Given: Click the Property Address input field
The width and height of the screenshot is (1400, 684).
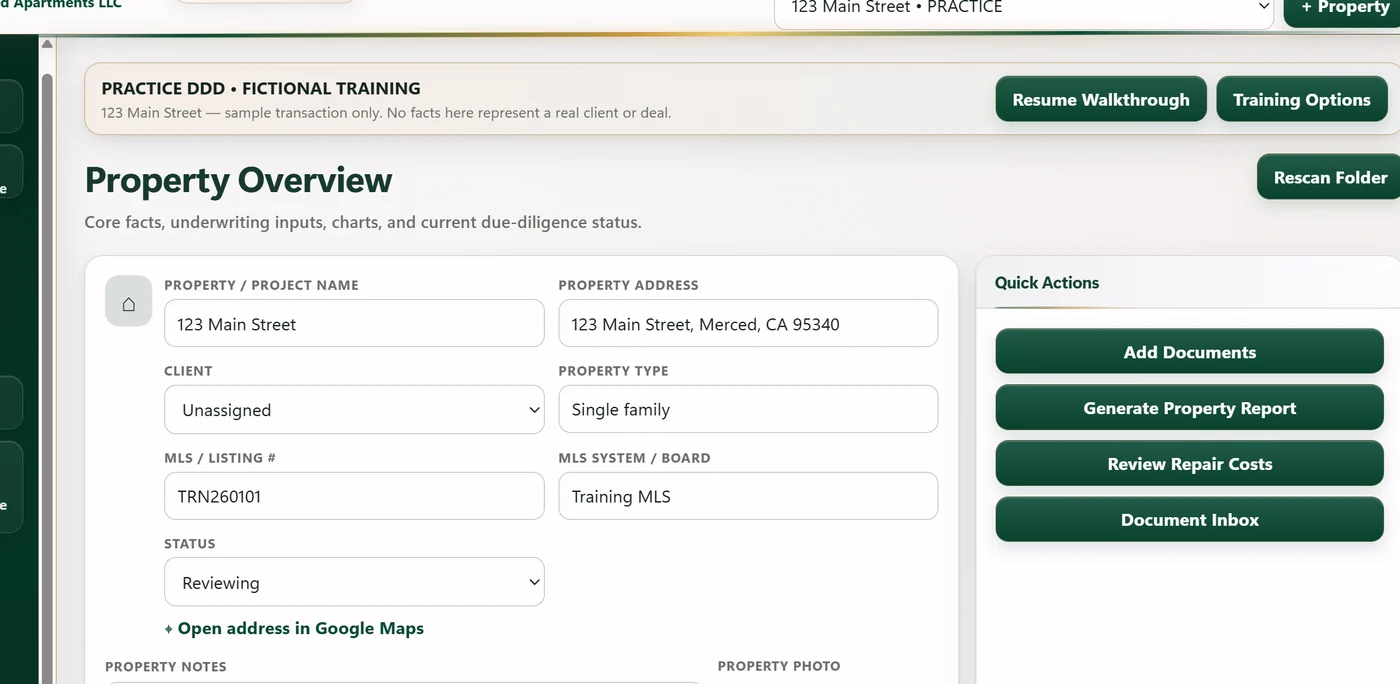Looking at the screenshot, I should [748, 324].
